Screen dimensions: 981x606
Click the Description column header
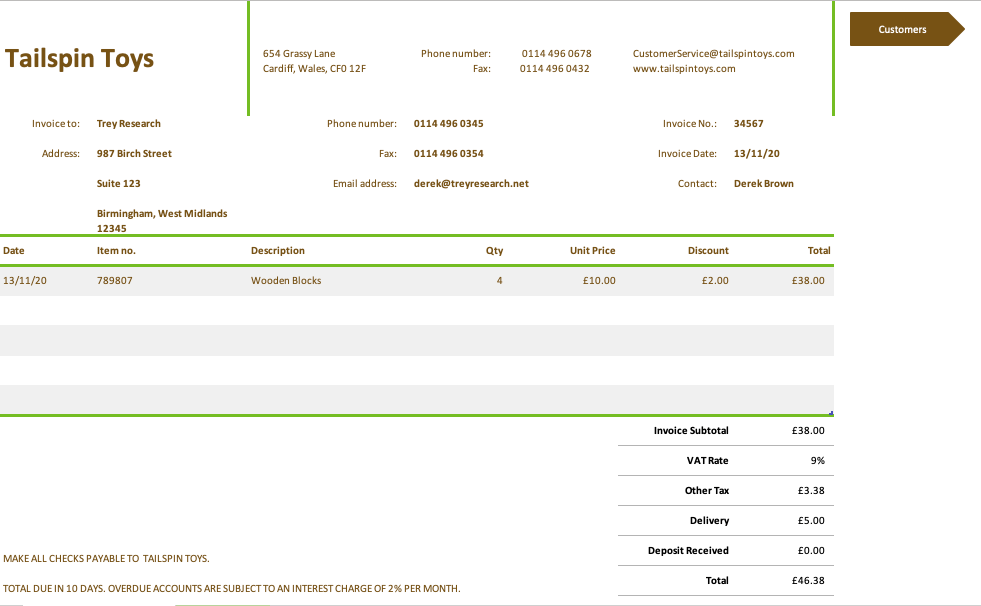click(278, 251)
